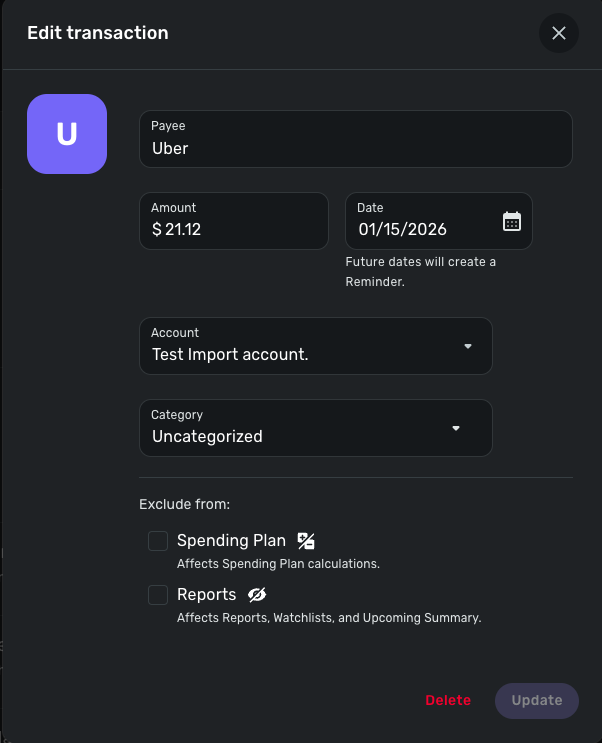This screenshot has width=602, height=743.
Task: Click the Spending Plan label text
Action: click(x=231, y=541)
